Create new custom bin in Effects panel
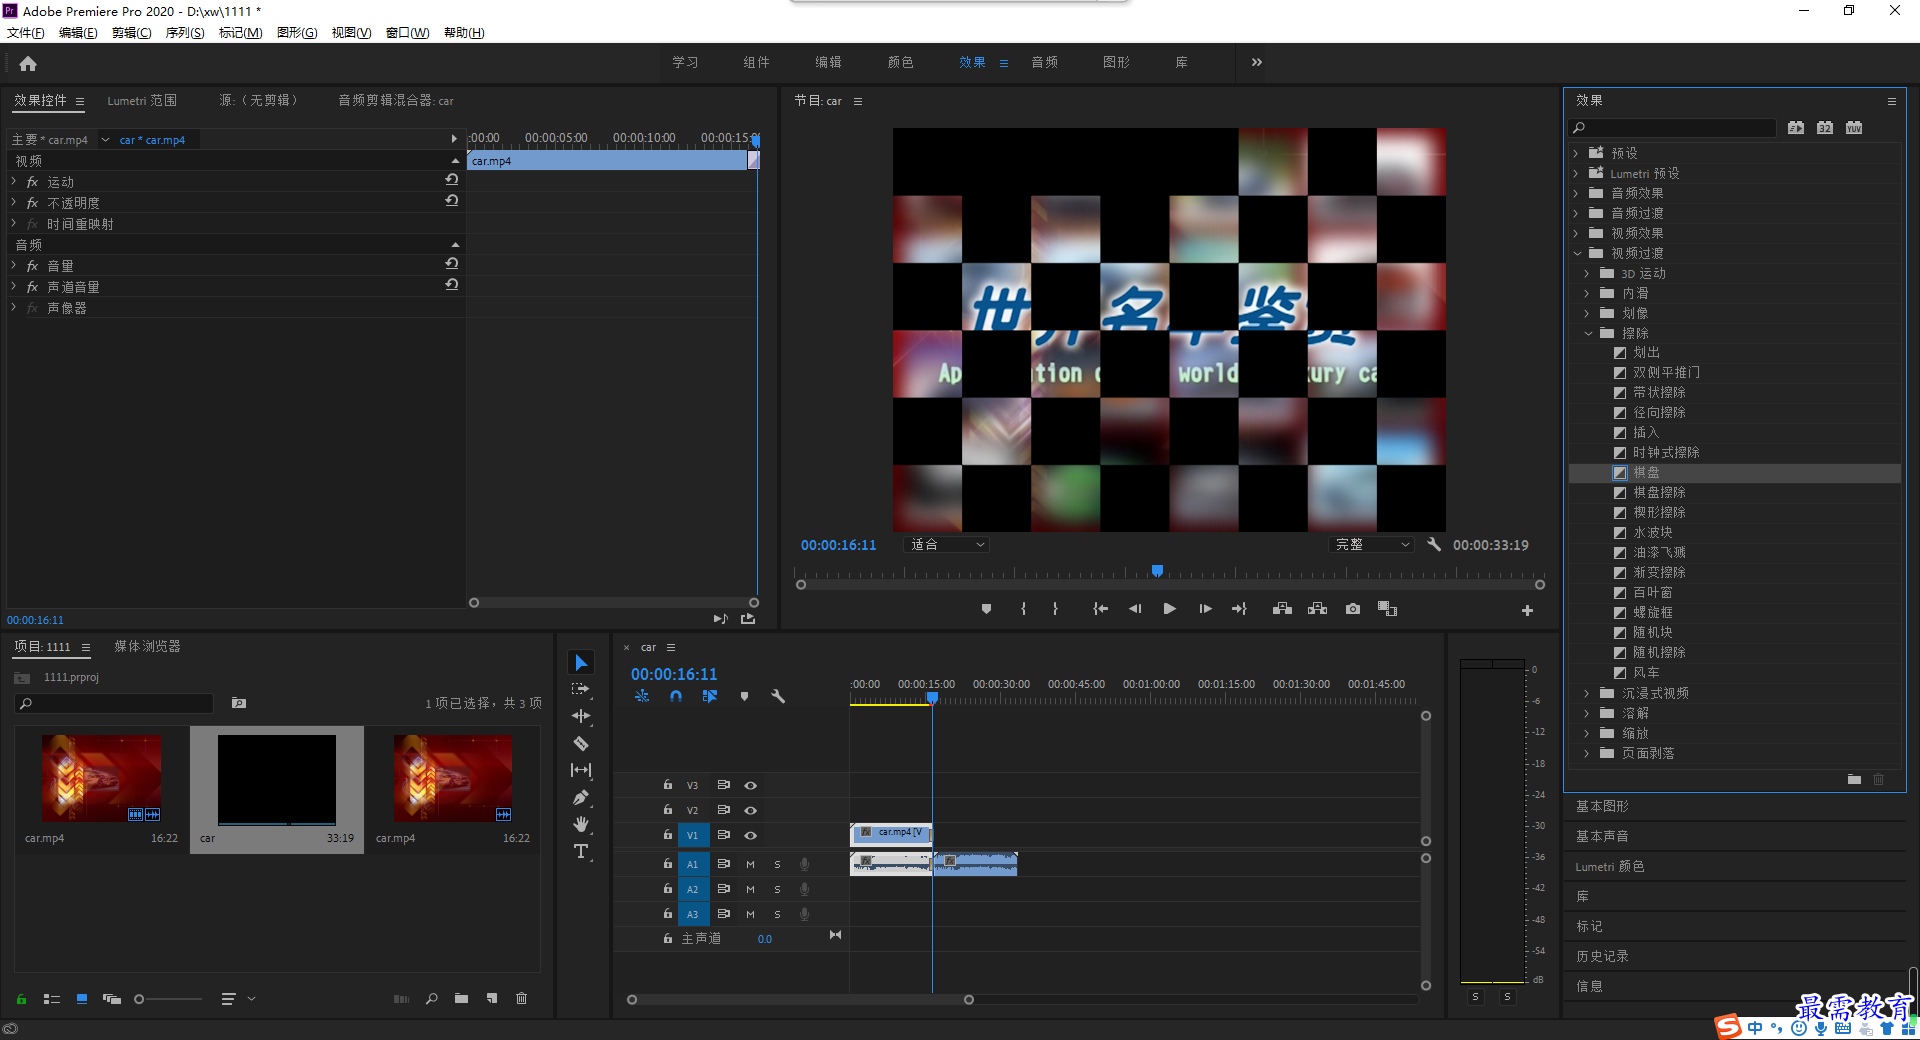Image resolution: width=1920 pixels, height=1040 pixels. click(x=1854, y=779)
